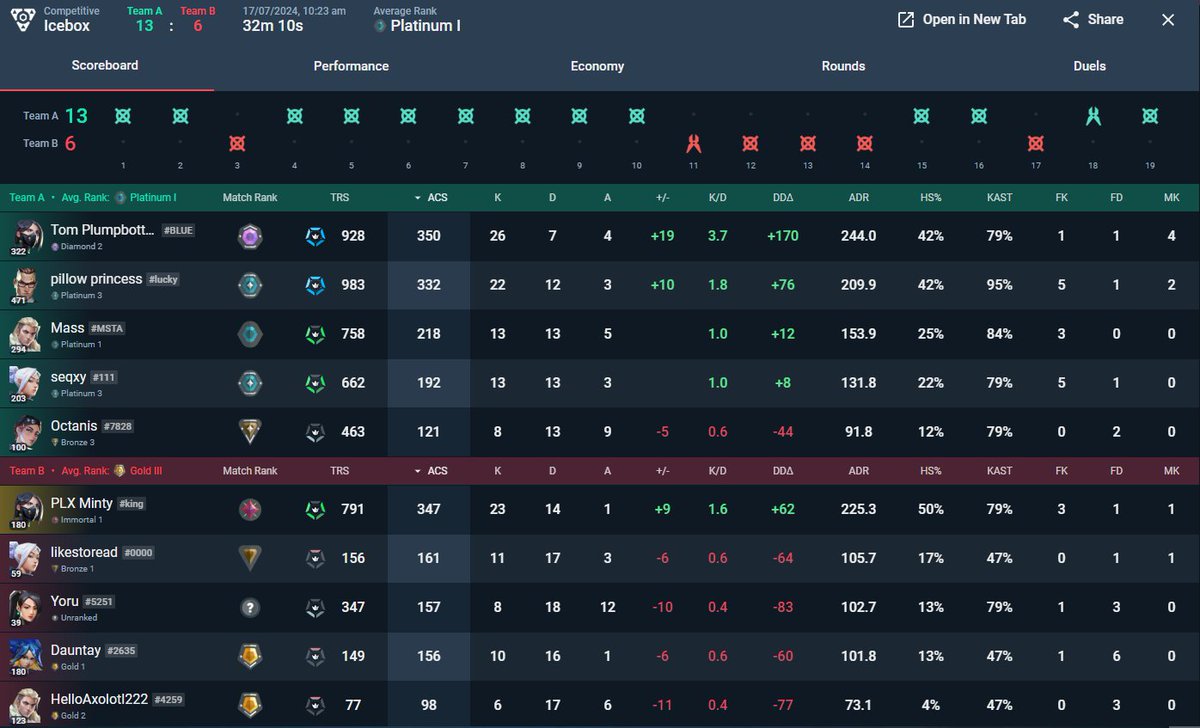This screenshot has width=1200, height=728.
Task: Click the Open in New Tab icon
Action: [x=906, y=20]
